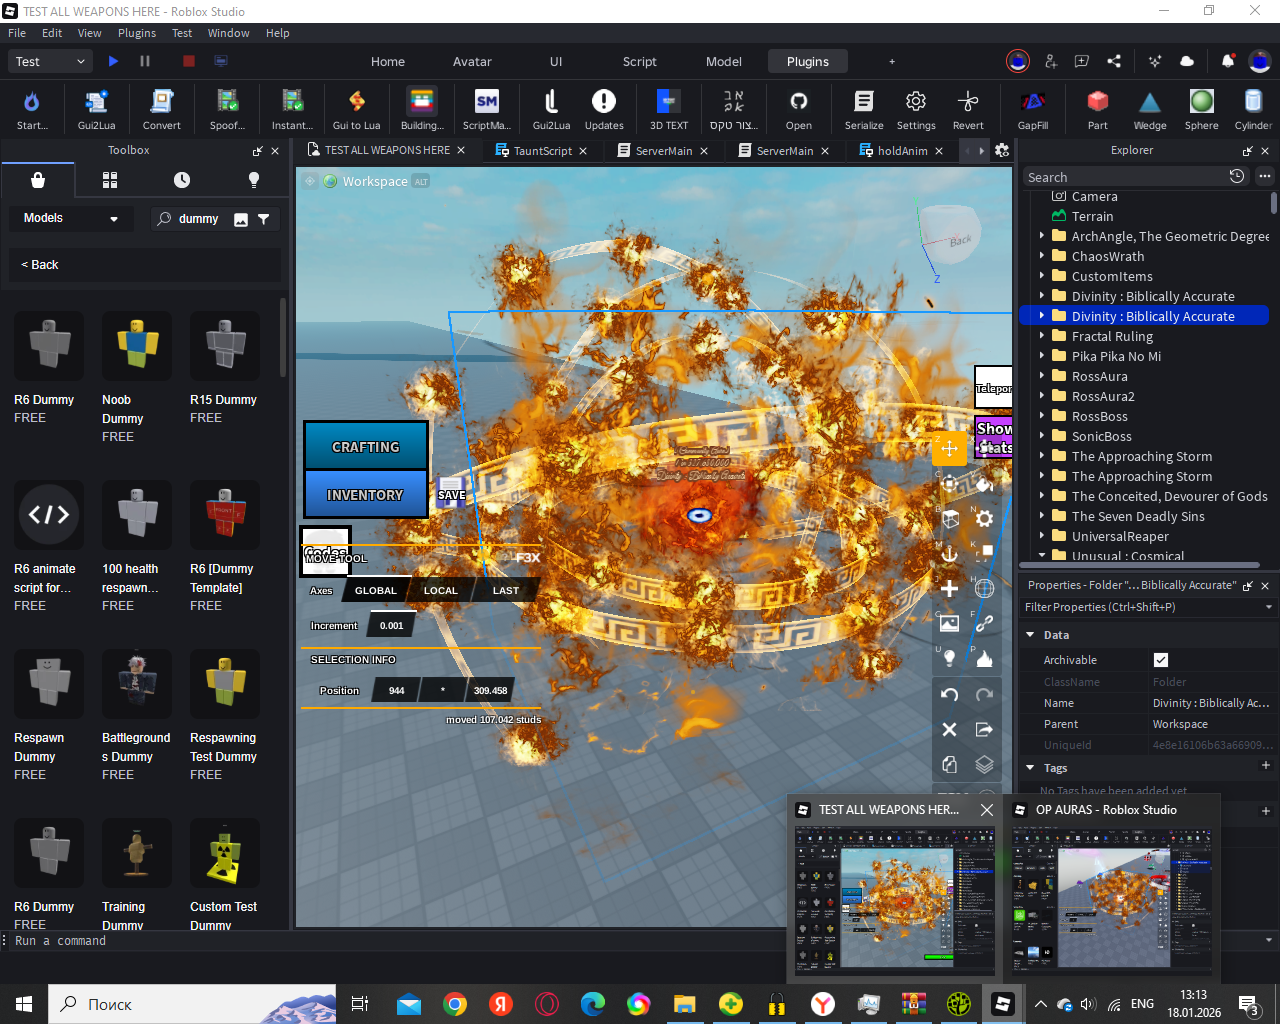Collapse the Data properties section
Viewport: 1280px width, 1024px height.
(x=1030, y=635)
